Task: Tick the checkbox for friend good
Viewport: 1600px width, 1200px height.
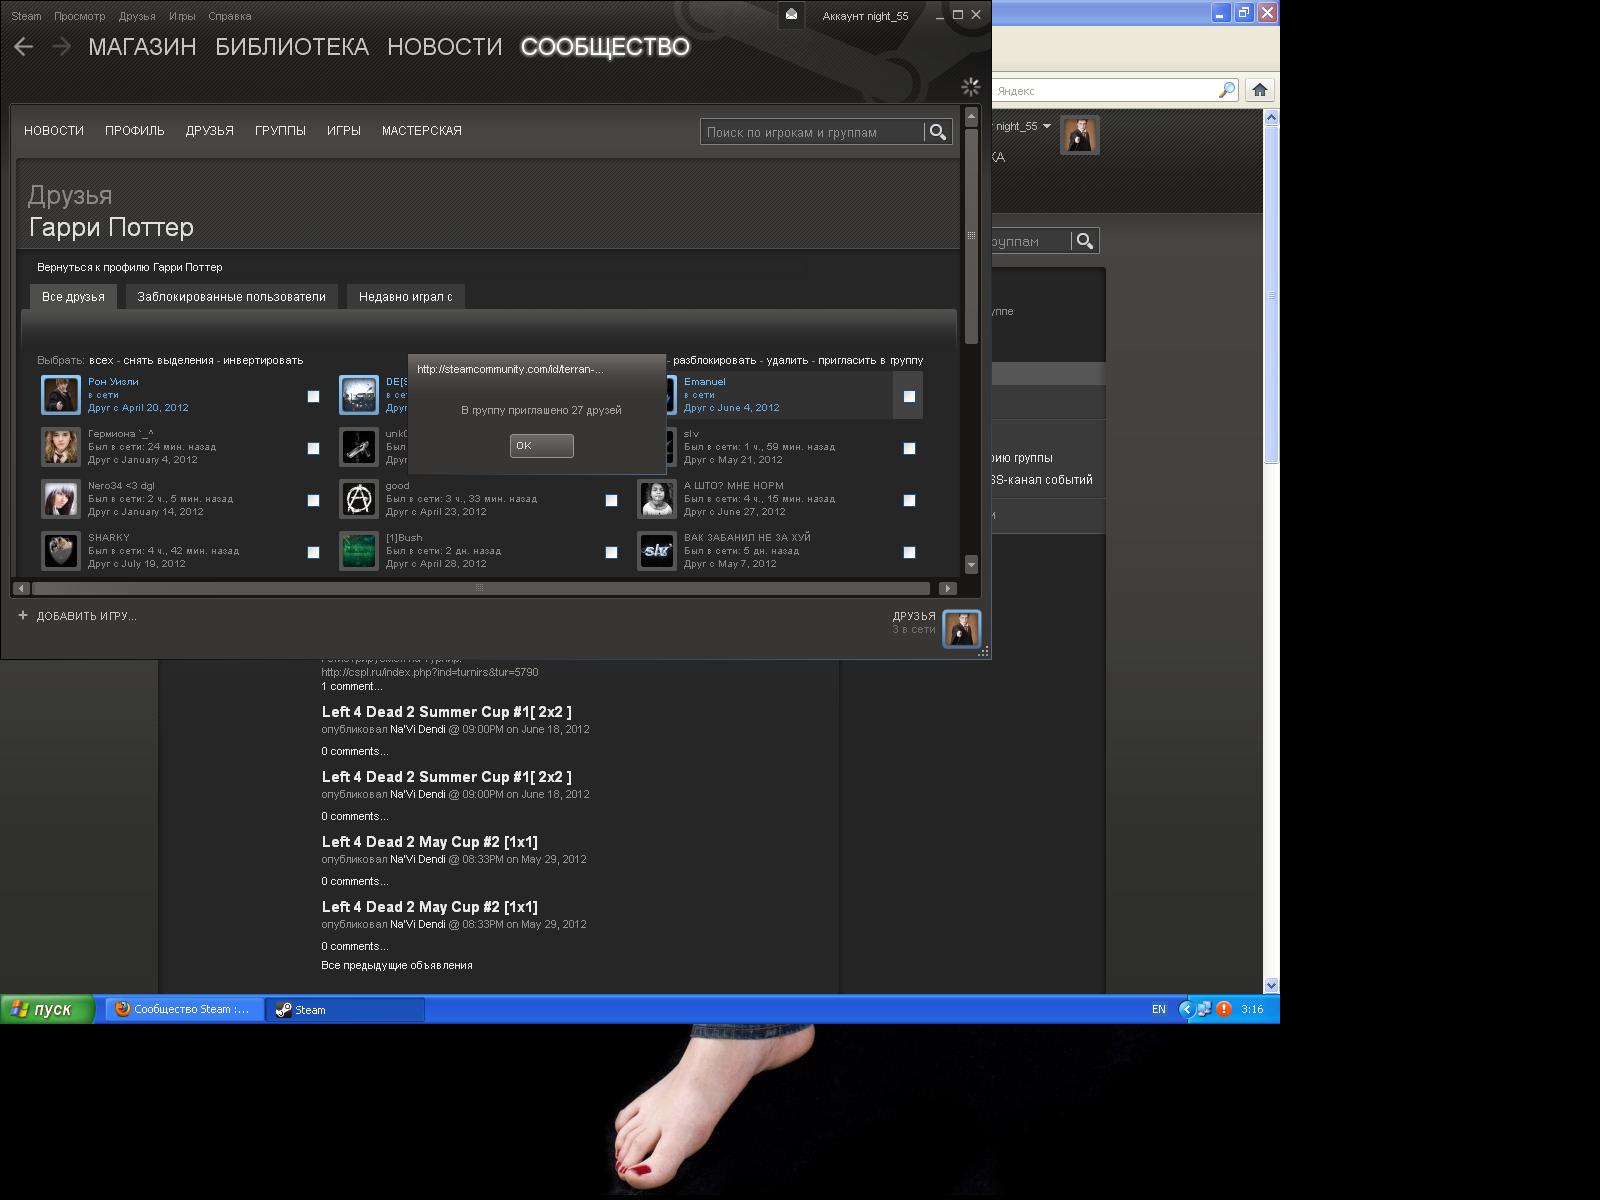Action: [x=611, y=501]
